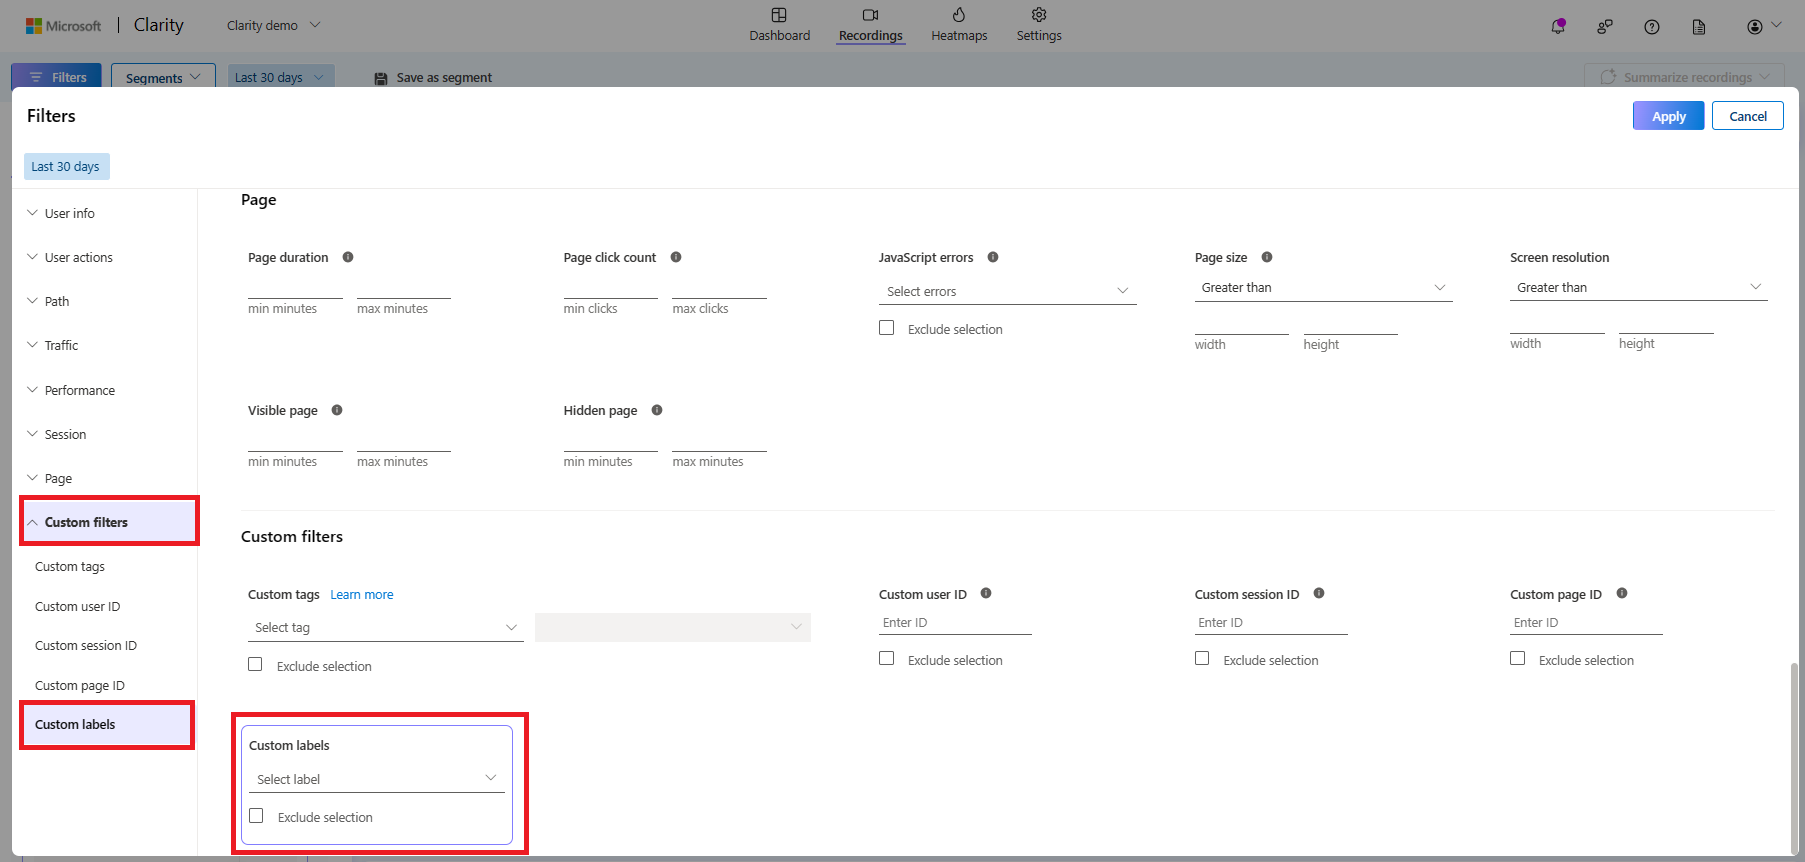Click the Apply button

(x=1668, y=116)
